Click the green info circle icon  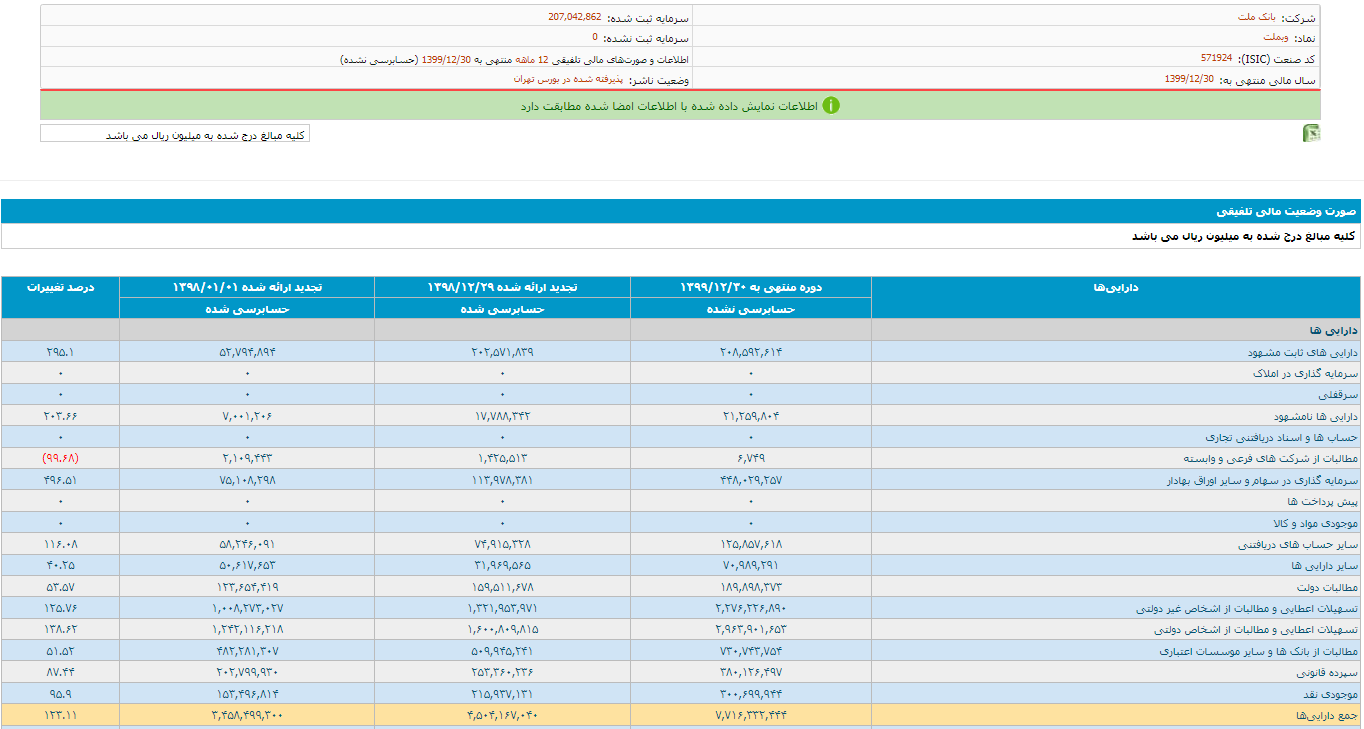[x=831, y=106]
